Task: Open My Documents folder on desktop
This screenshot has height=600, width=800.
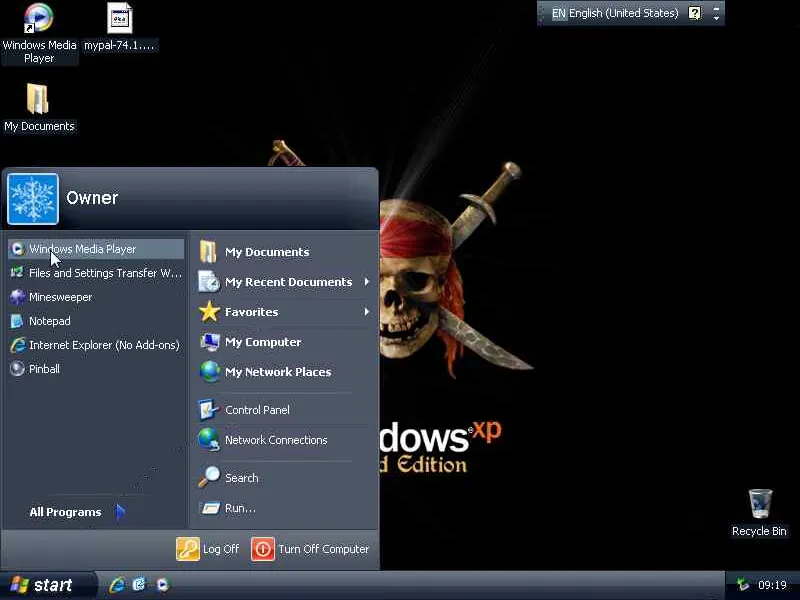Action: point(39,108)
